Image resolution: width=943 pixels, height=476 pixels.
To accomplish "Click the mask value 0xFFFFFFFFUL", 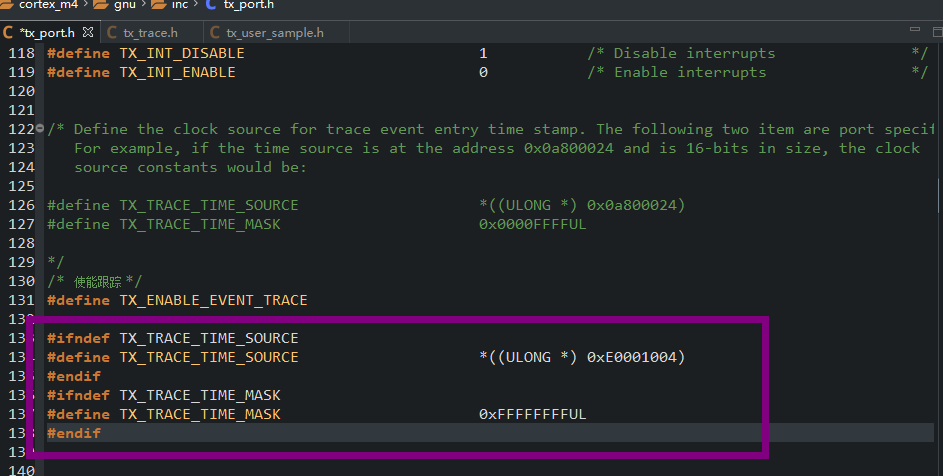I will click(532, 415).
